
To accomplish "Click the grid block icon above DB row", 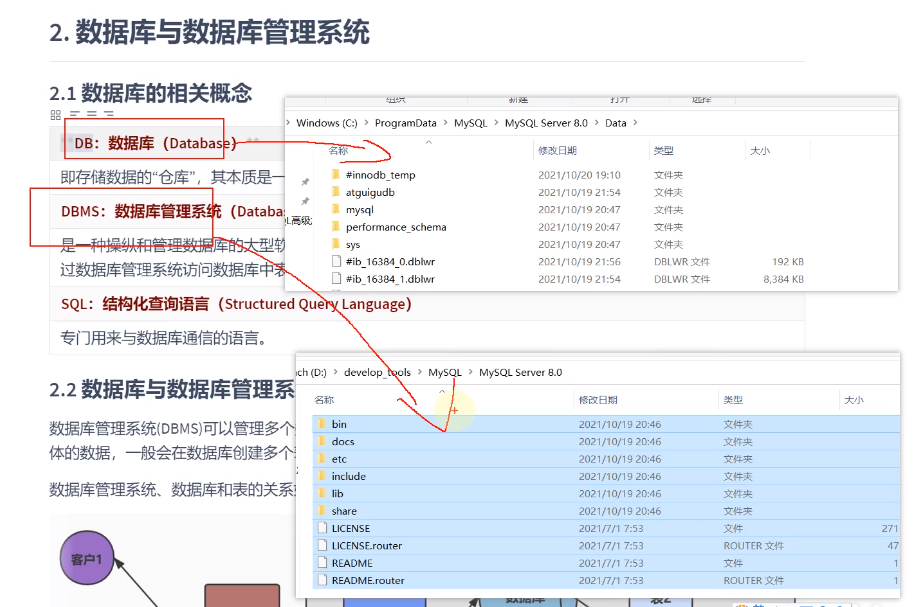I will point(56,115).
